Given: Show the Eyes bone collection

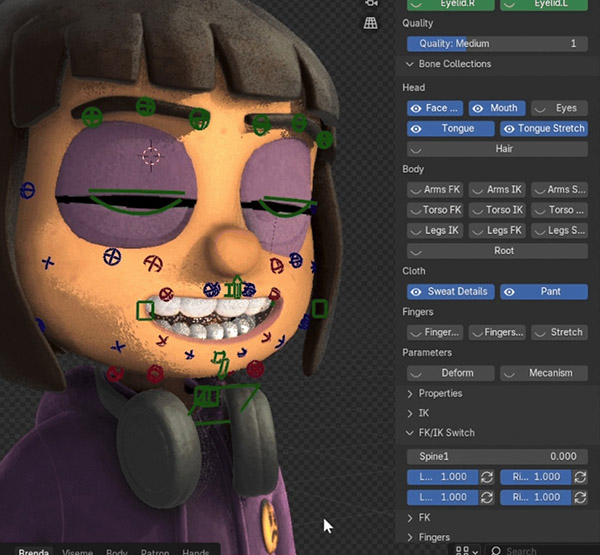Looking at the screenshot, I should (558, 108).
